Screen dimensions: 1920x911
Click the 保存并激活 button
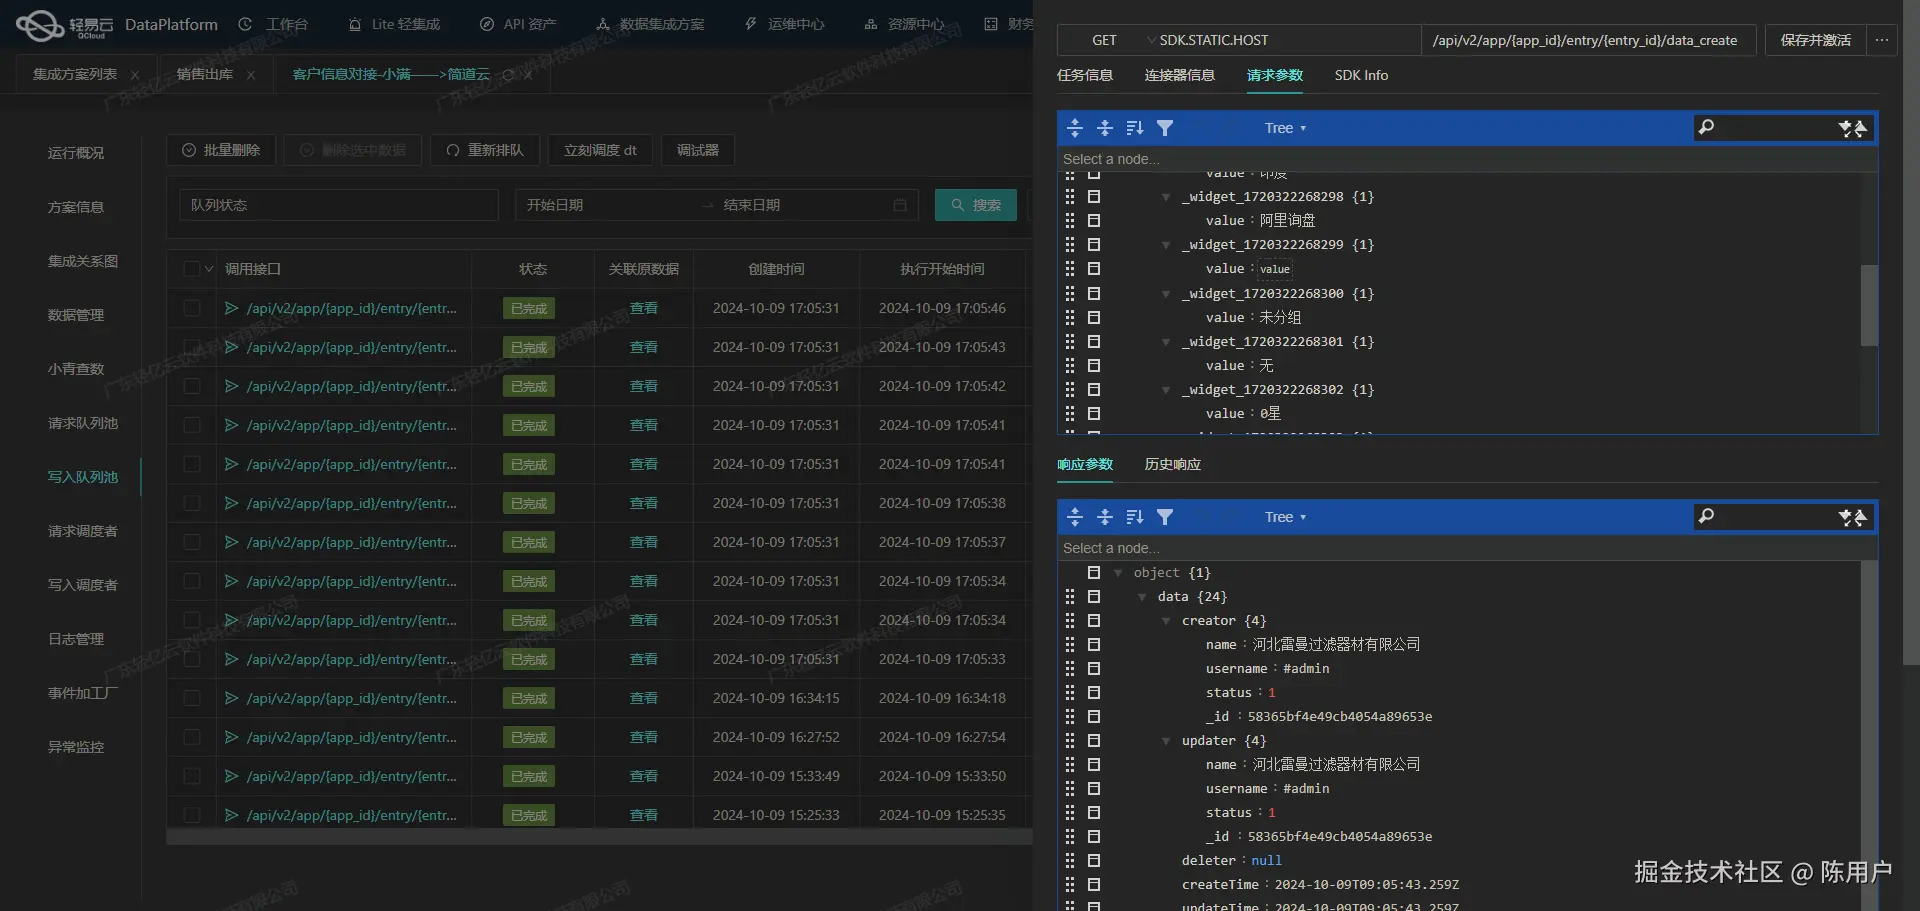(1815, 40)
